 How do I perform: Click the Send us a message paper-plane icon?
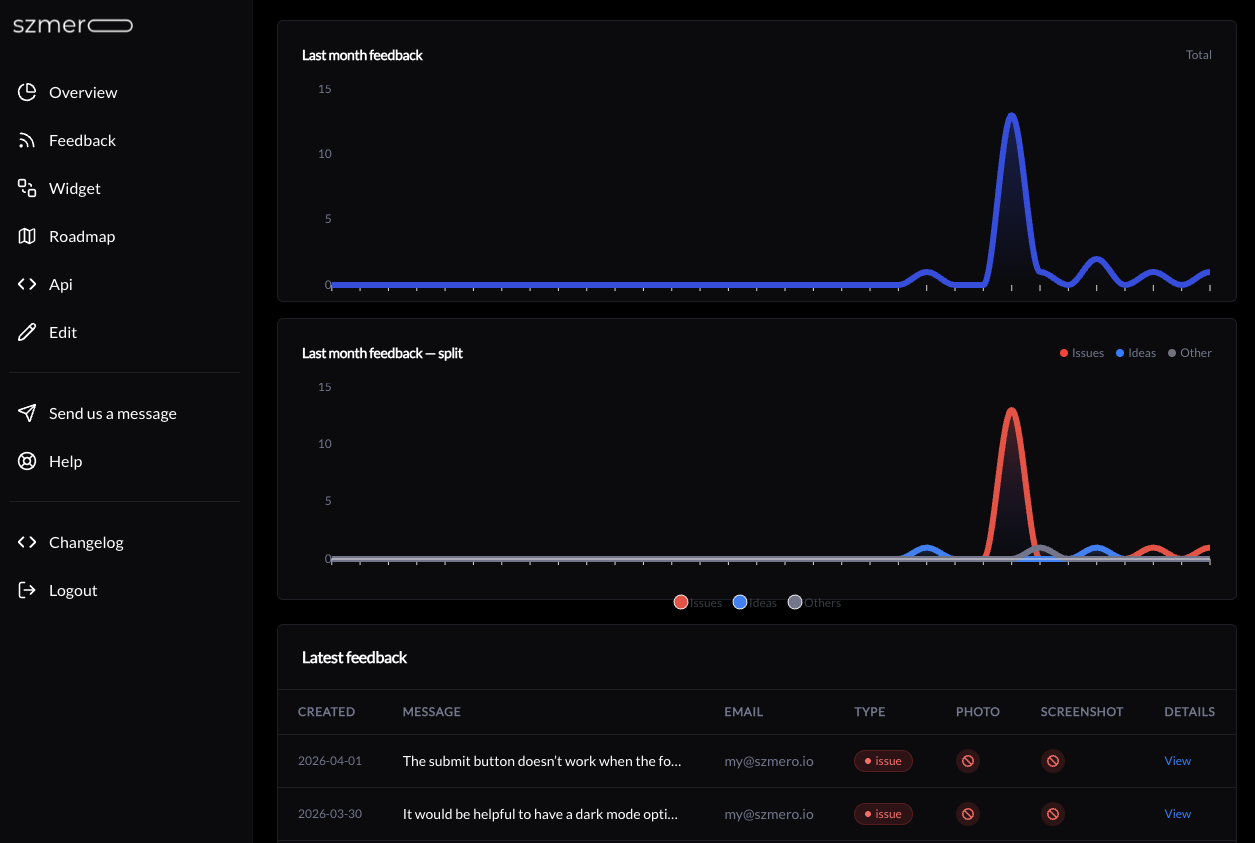(x=27, y=413)
